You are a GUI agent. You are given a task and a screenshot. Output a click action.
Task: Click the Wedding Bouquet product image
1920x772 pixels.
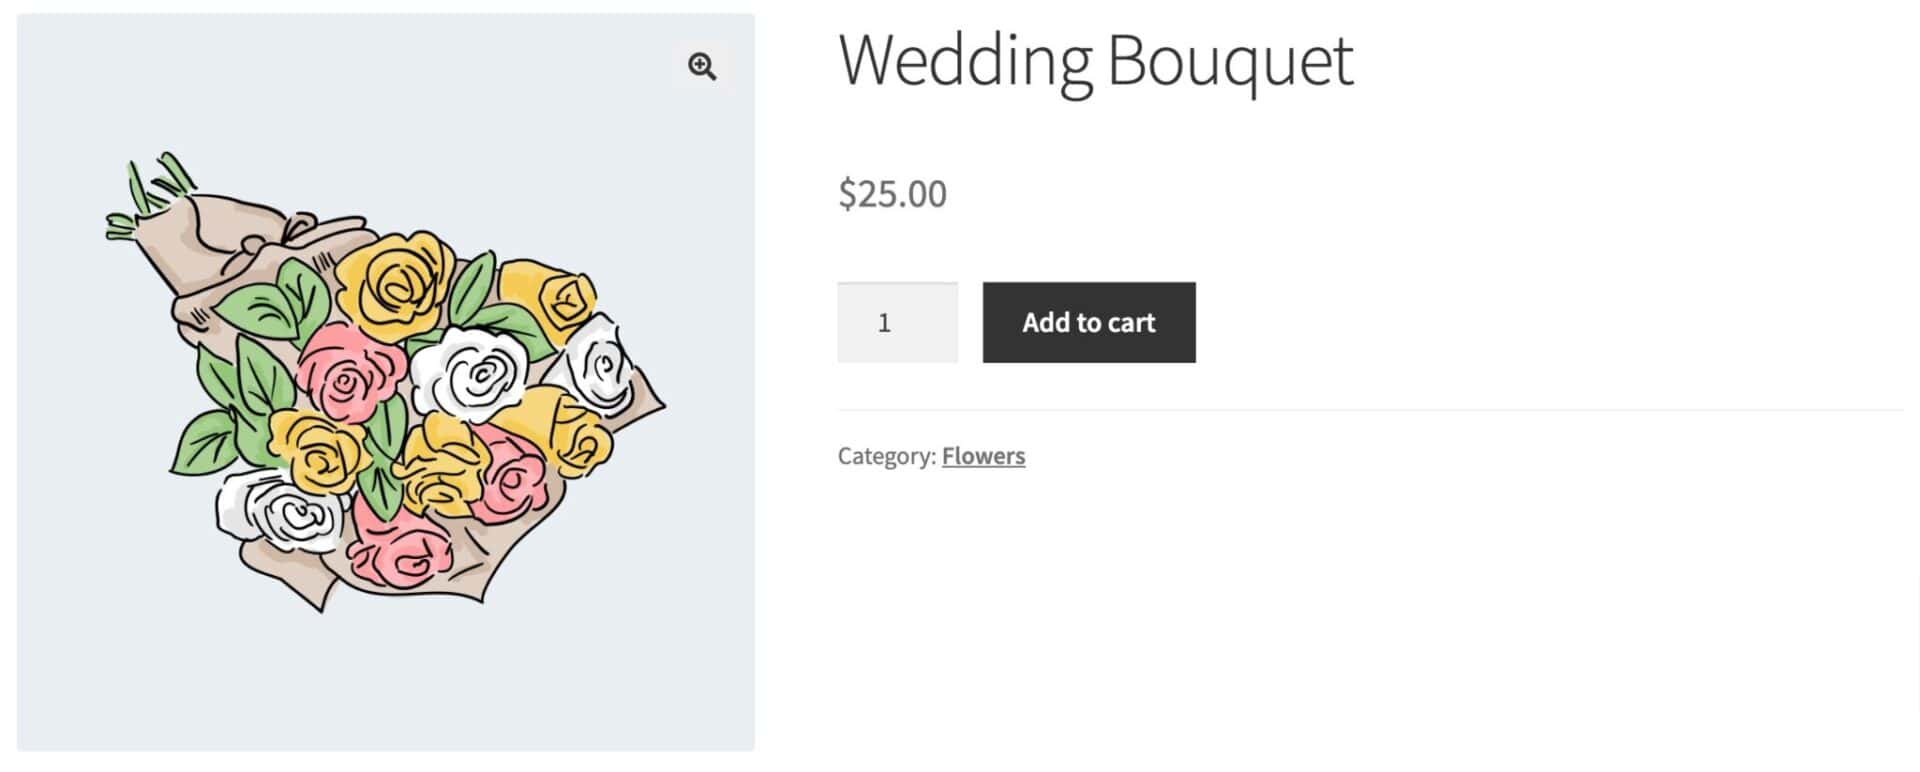click(x=386, y=382)
